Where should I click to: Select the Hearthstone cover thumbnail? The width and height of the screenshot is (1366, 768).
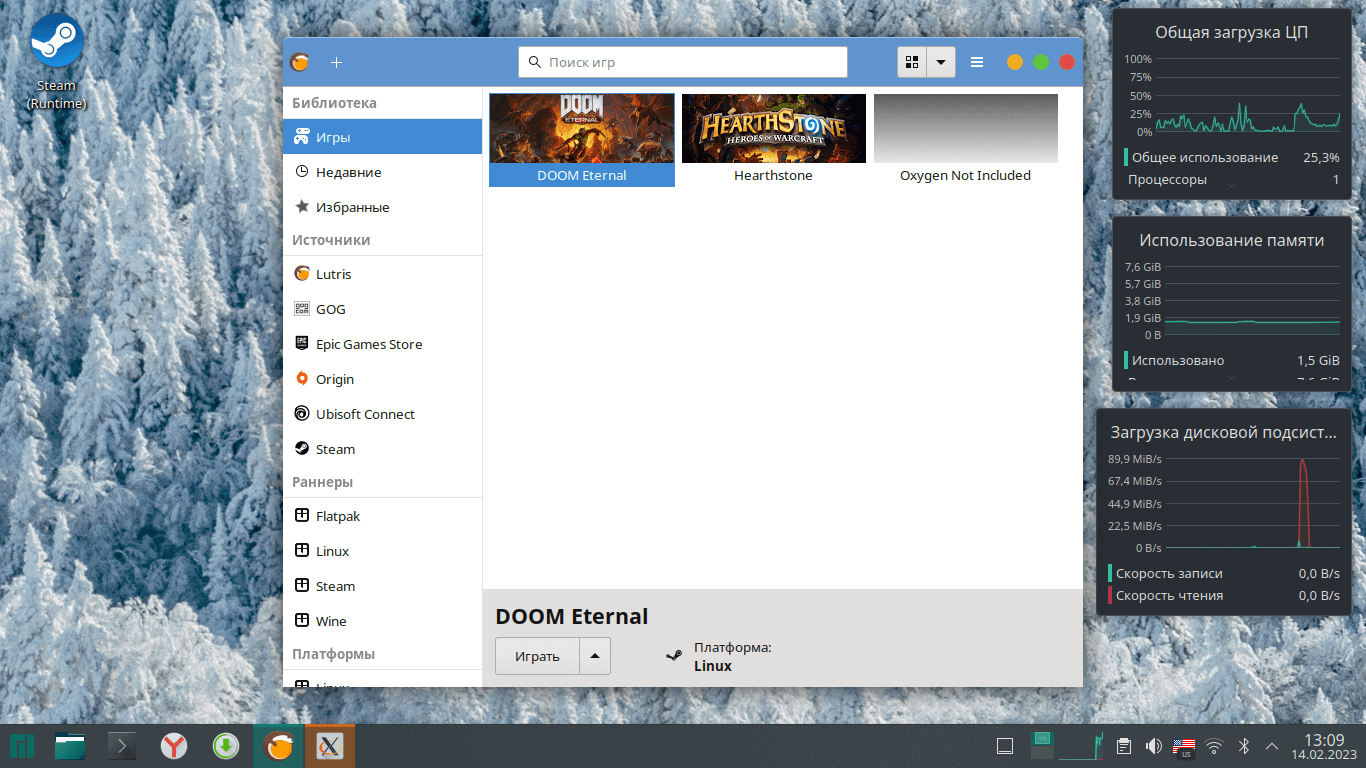(x=774, y=128)
